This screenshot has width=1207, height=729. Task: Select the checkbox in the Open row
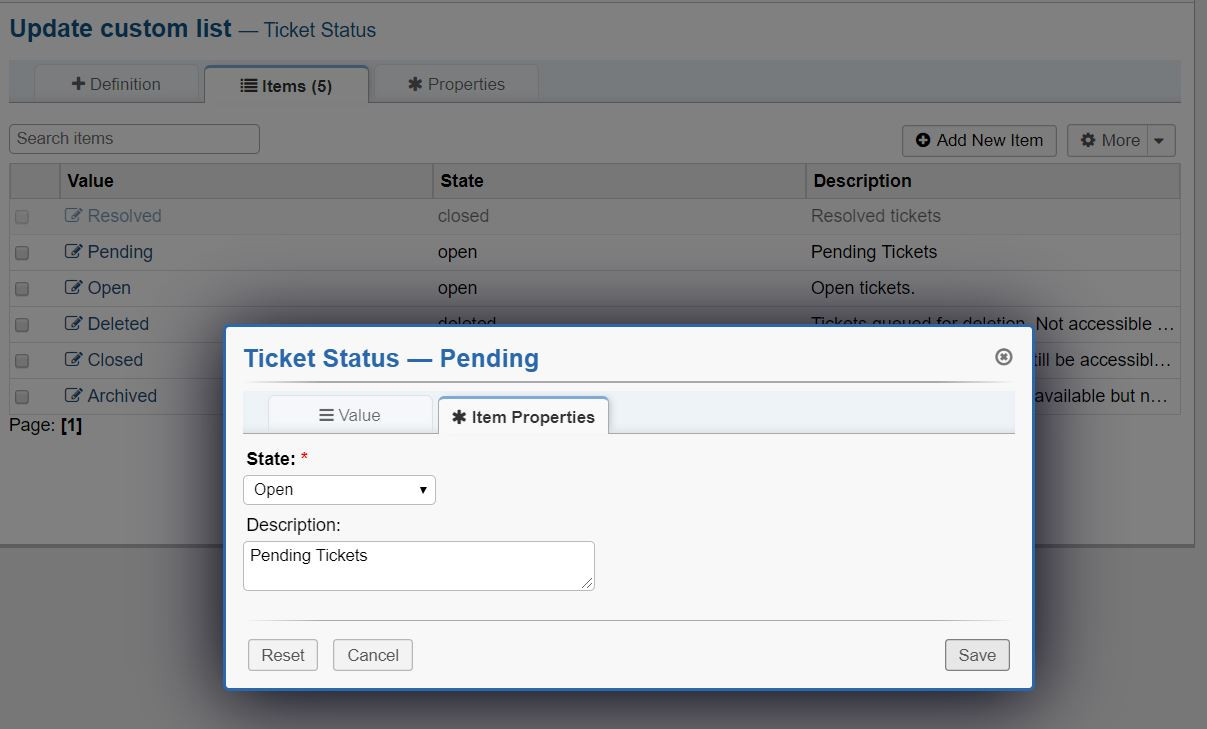(22, 289)
